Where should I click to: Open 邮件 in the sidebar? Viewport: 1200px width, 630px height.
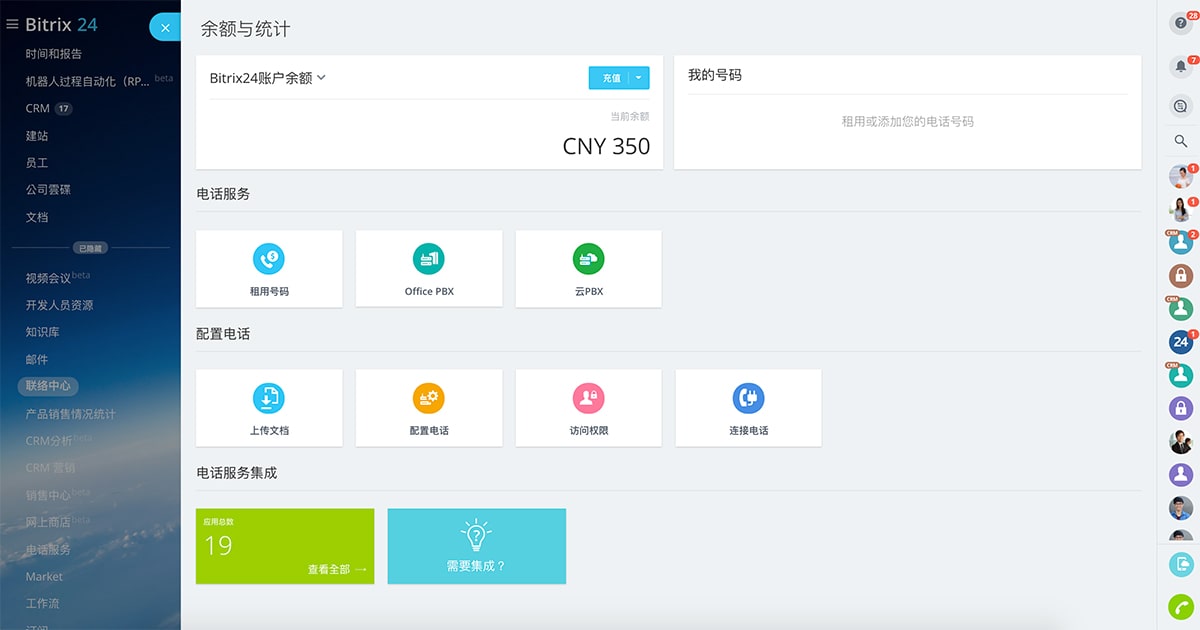pos(37,359)
